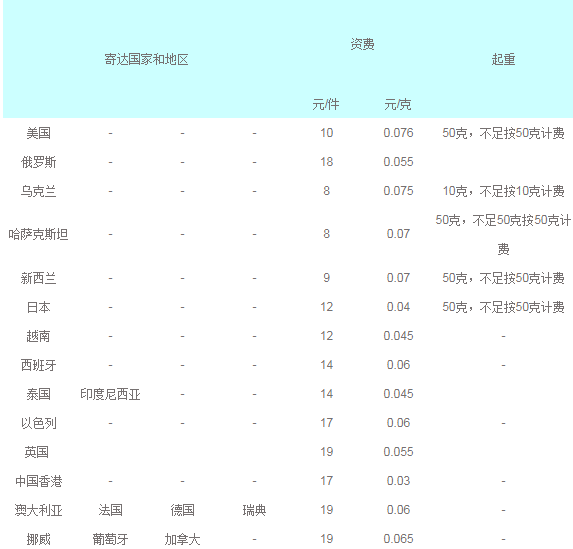Click the 18 per-item fee for 俄罗斯

coord(327,162)
